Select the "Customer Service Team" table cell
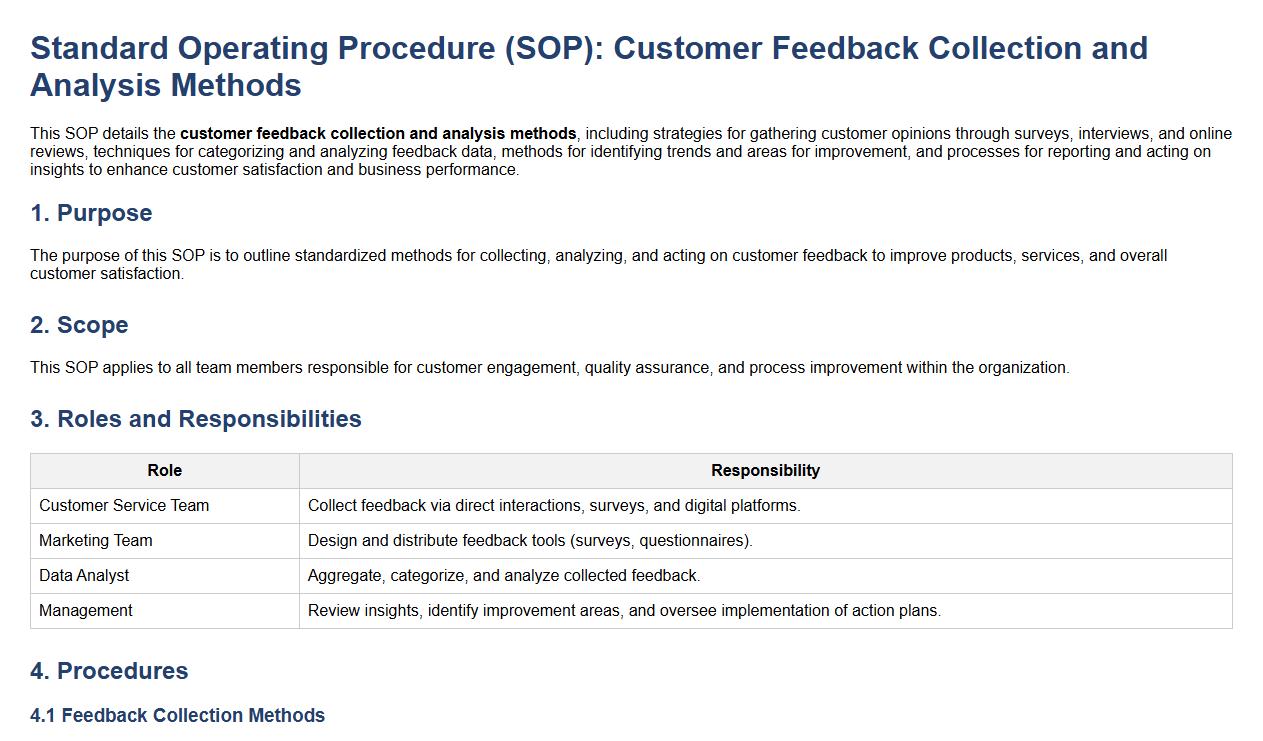The height and width of the screenshot is (741, 1263). pyautogui.click(x=124, y=506)
